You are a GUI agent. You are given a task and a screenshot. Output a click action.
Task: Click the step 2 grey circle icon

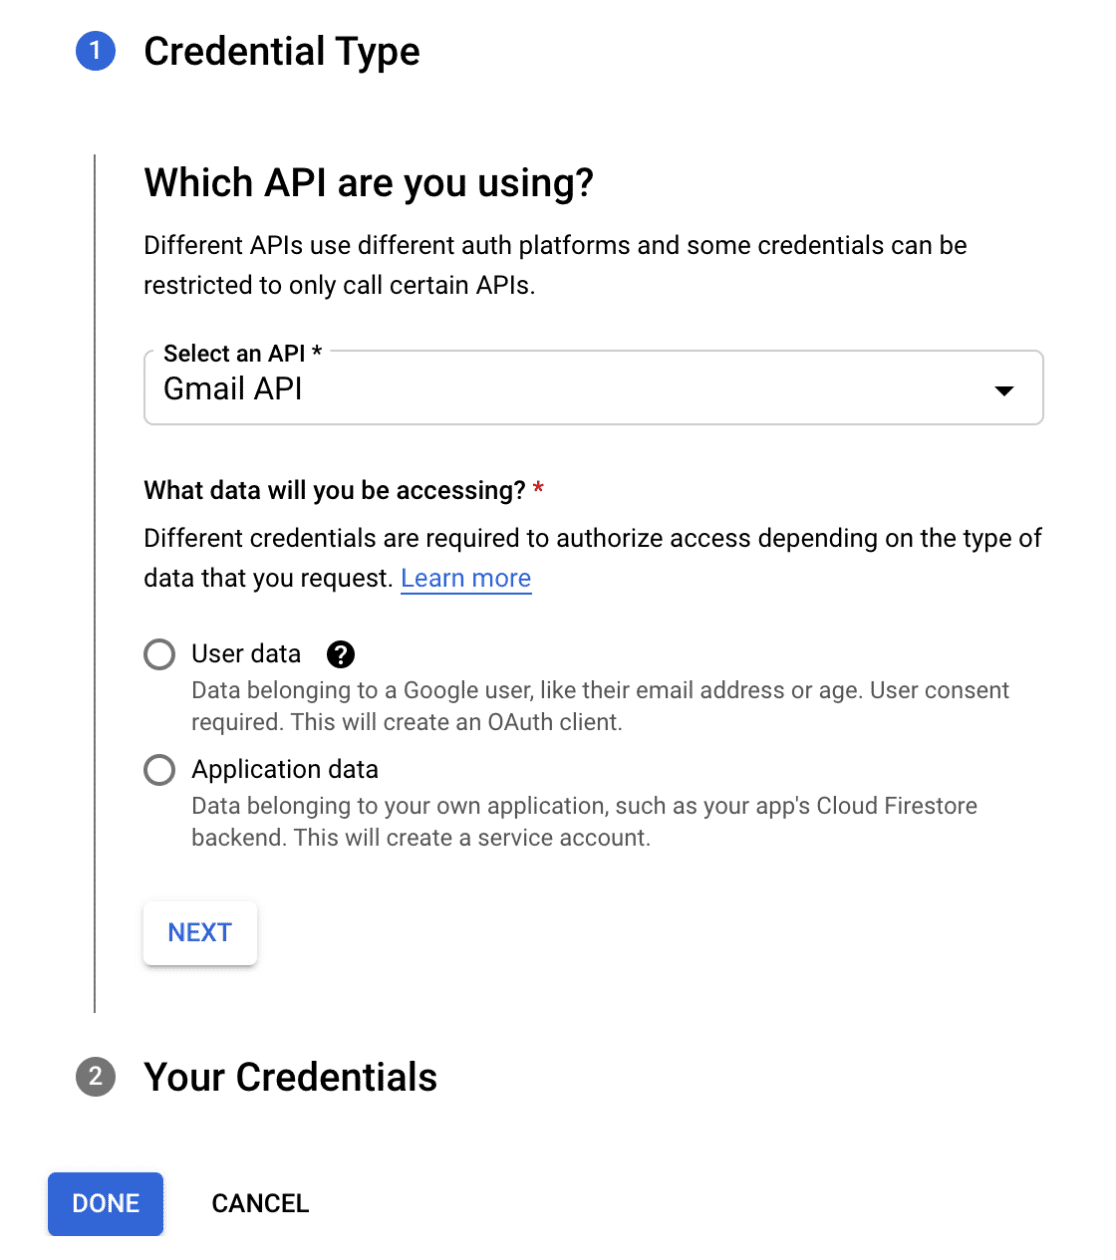point(95,1077)
